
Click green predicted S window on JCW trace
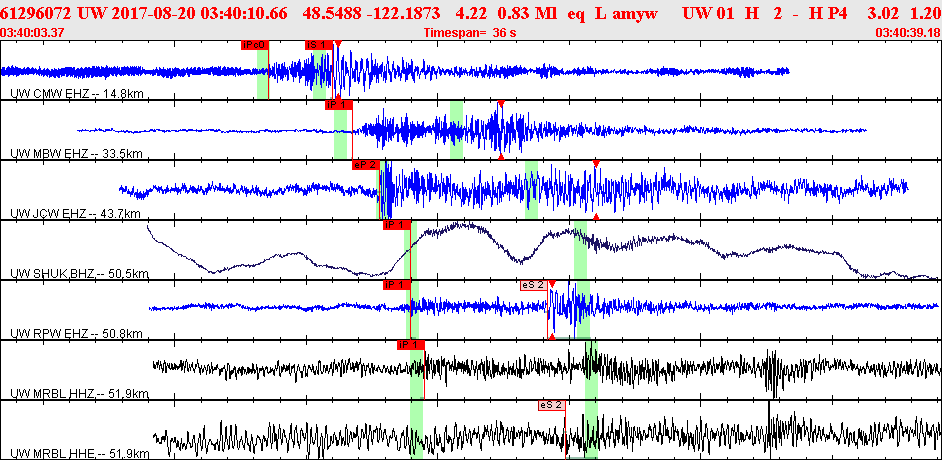tap(531, 190)
